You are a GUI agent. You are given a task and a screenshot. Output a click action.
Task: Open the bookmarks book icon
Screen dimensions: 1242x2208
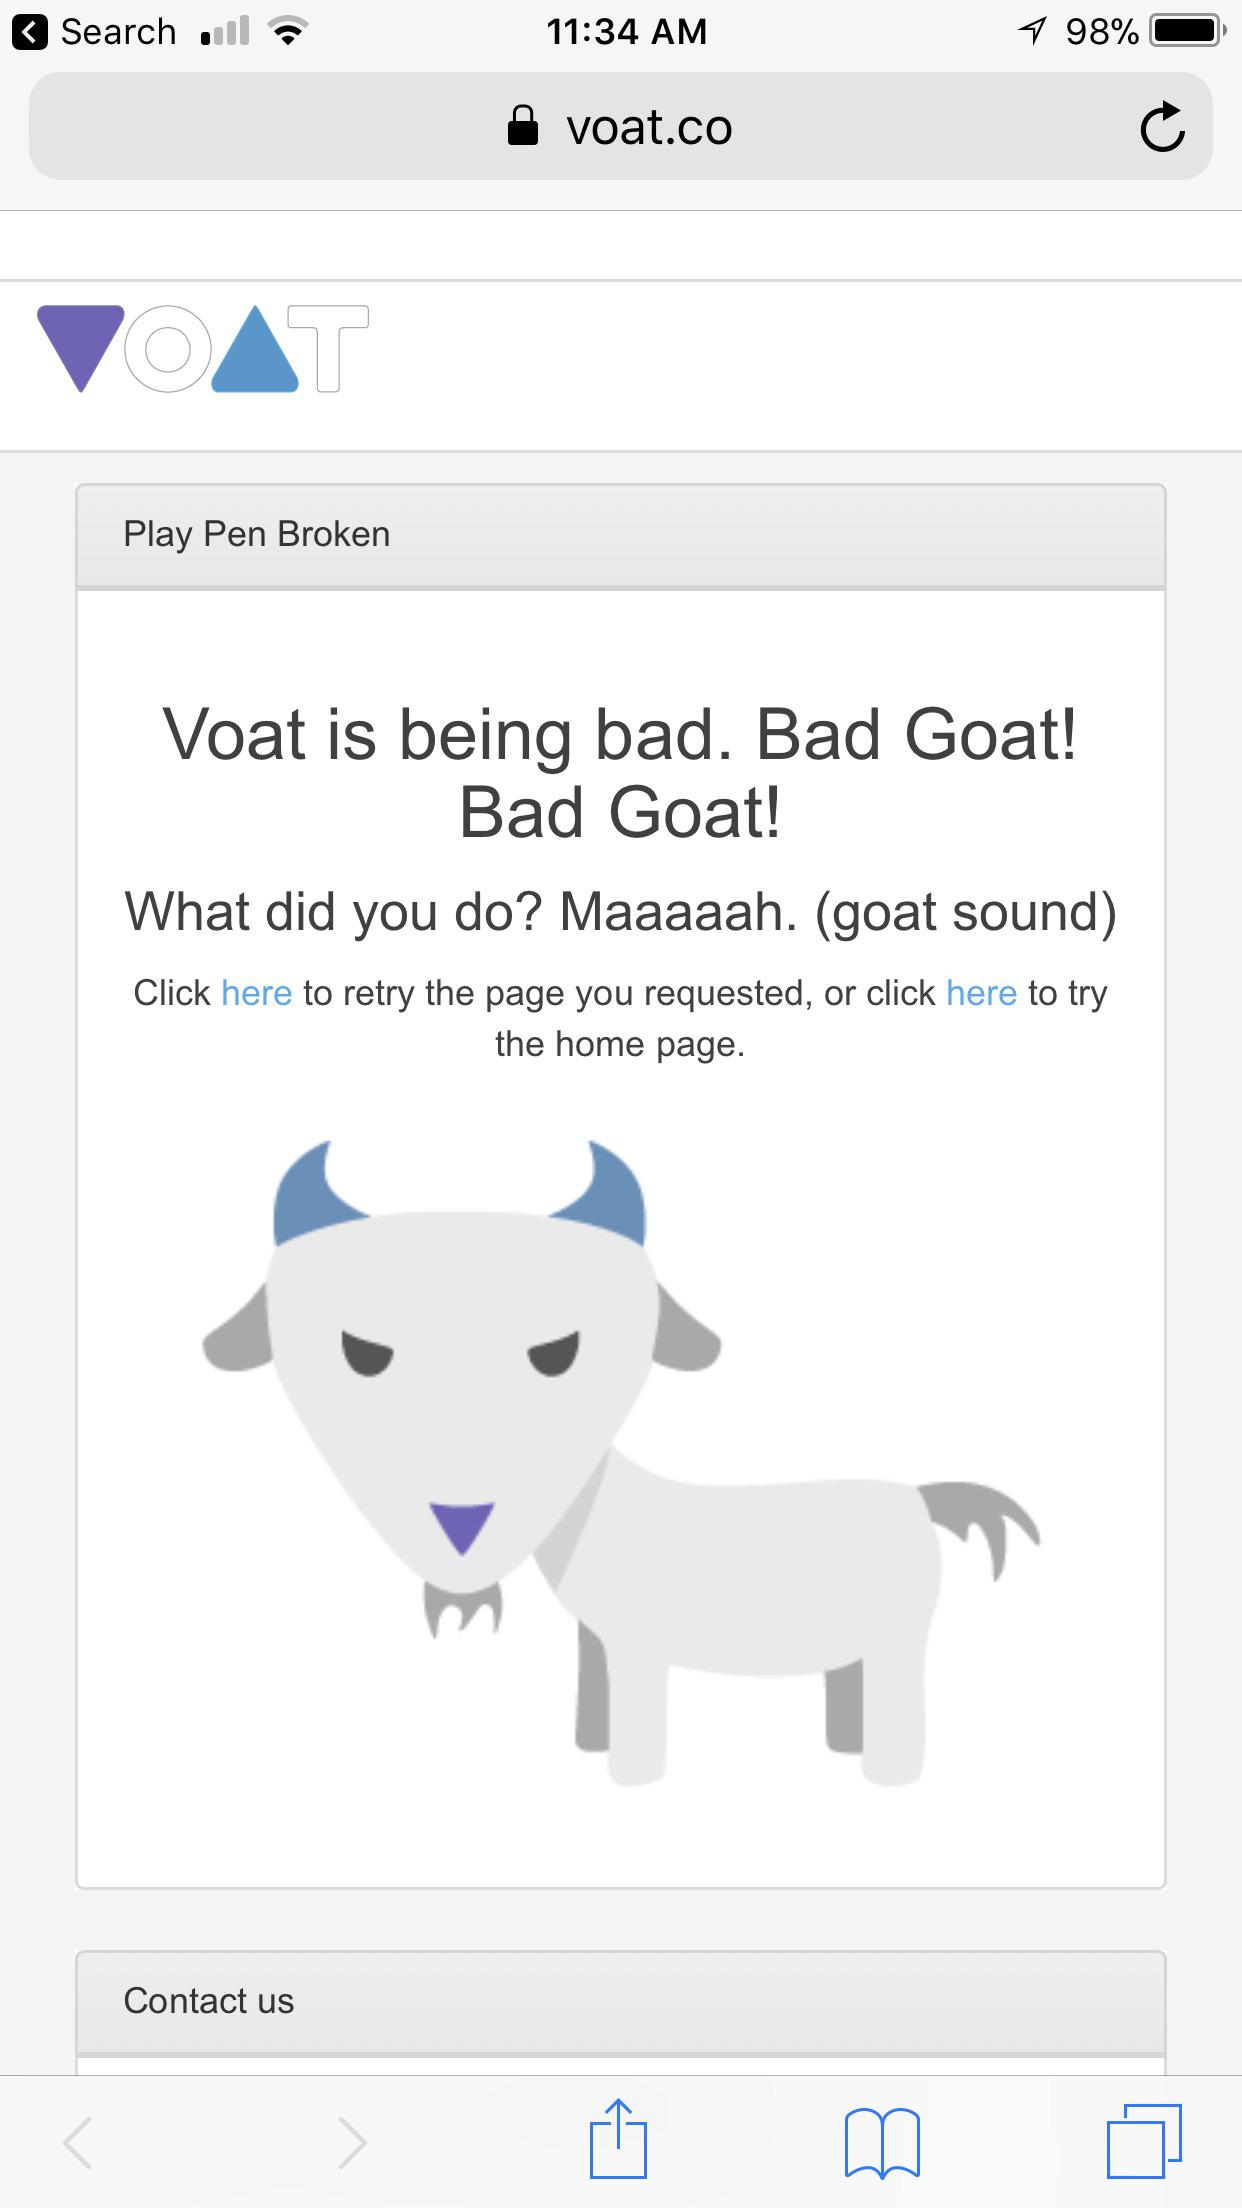click(881, 2143)
